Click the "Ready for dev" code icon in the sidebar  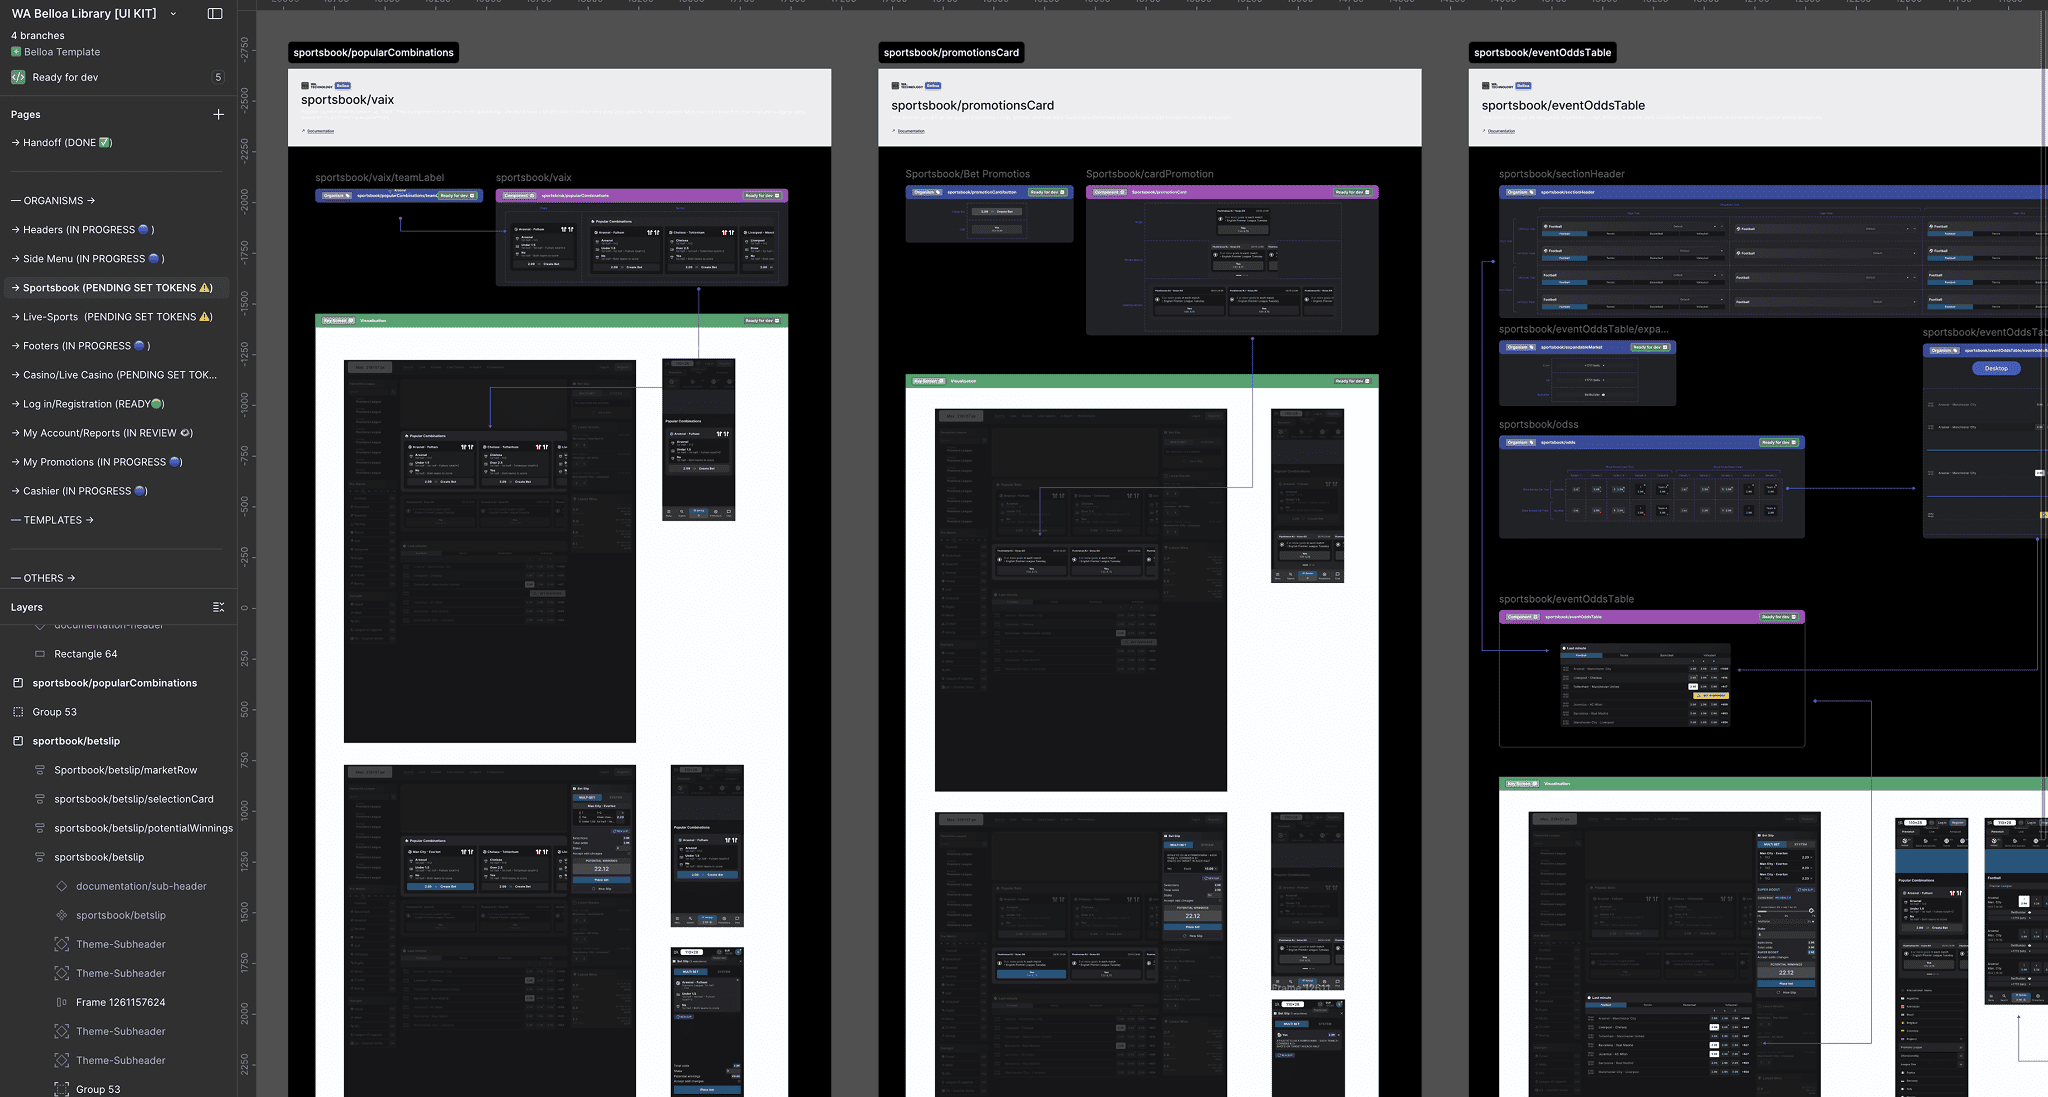(x=18, y=77)
